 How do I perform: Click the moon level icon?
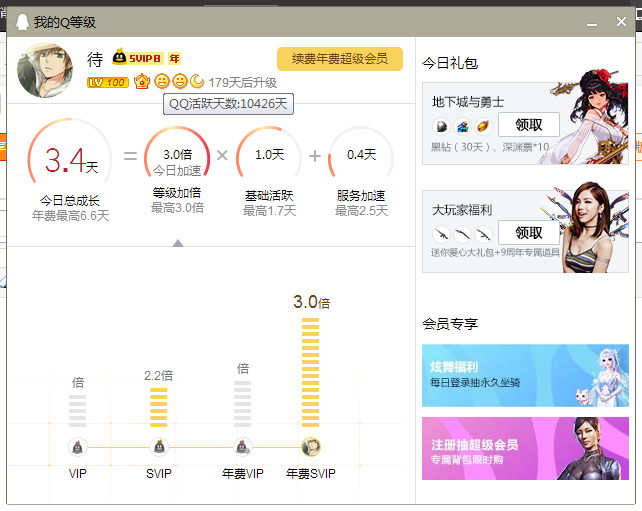197,81
